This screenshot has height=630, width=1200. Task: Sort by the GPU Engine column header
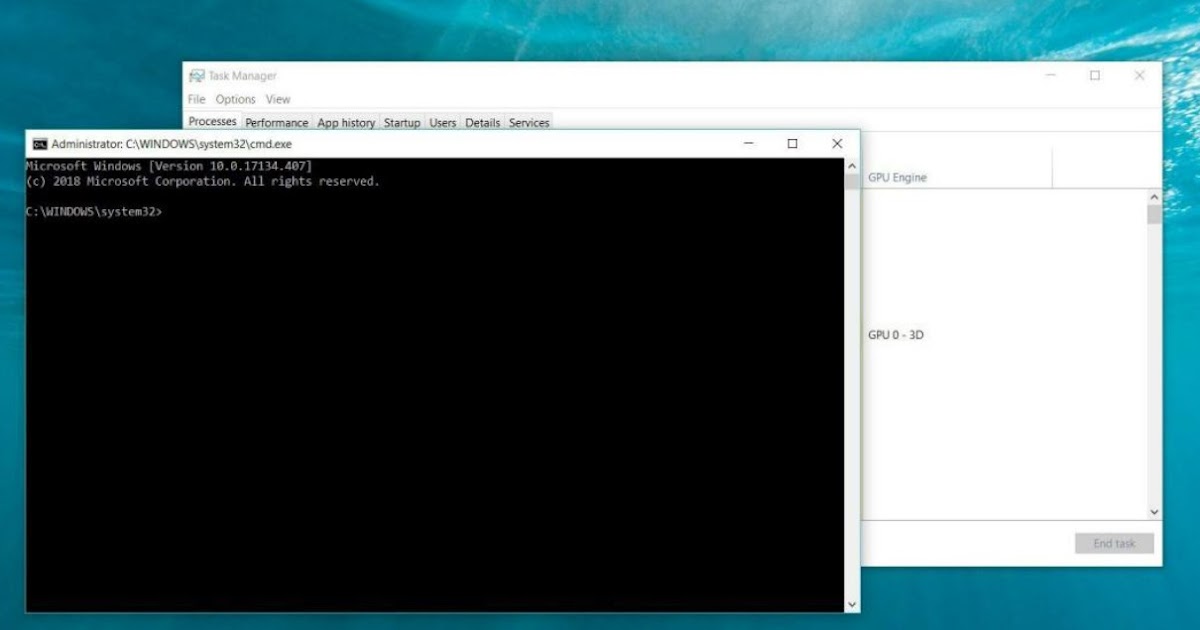pyautogui.click(x=897, y=178)
